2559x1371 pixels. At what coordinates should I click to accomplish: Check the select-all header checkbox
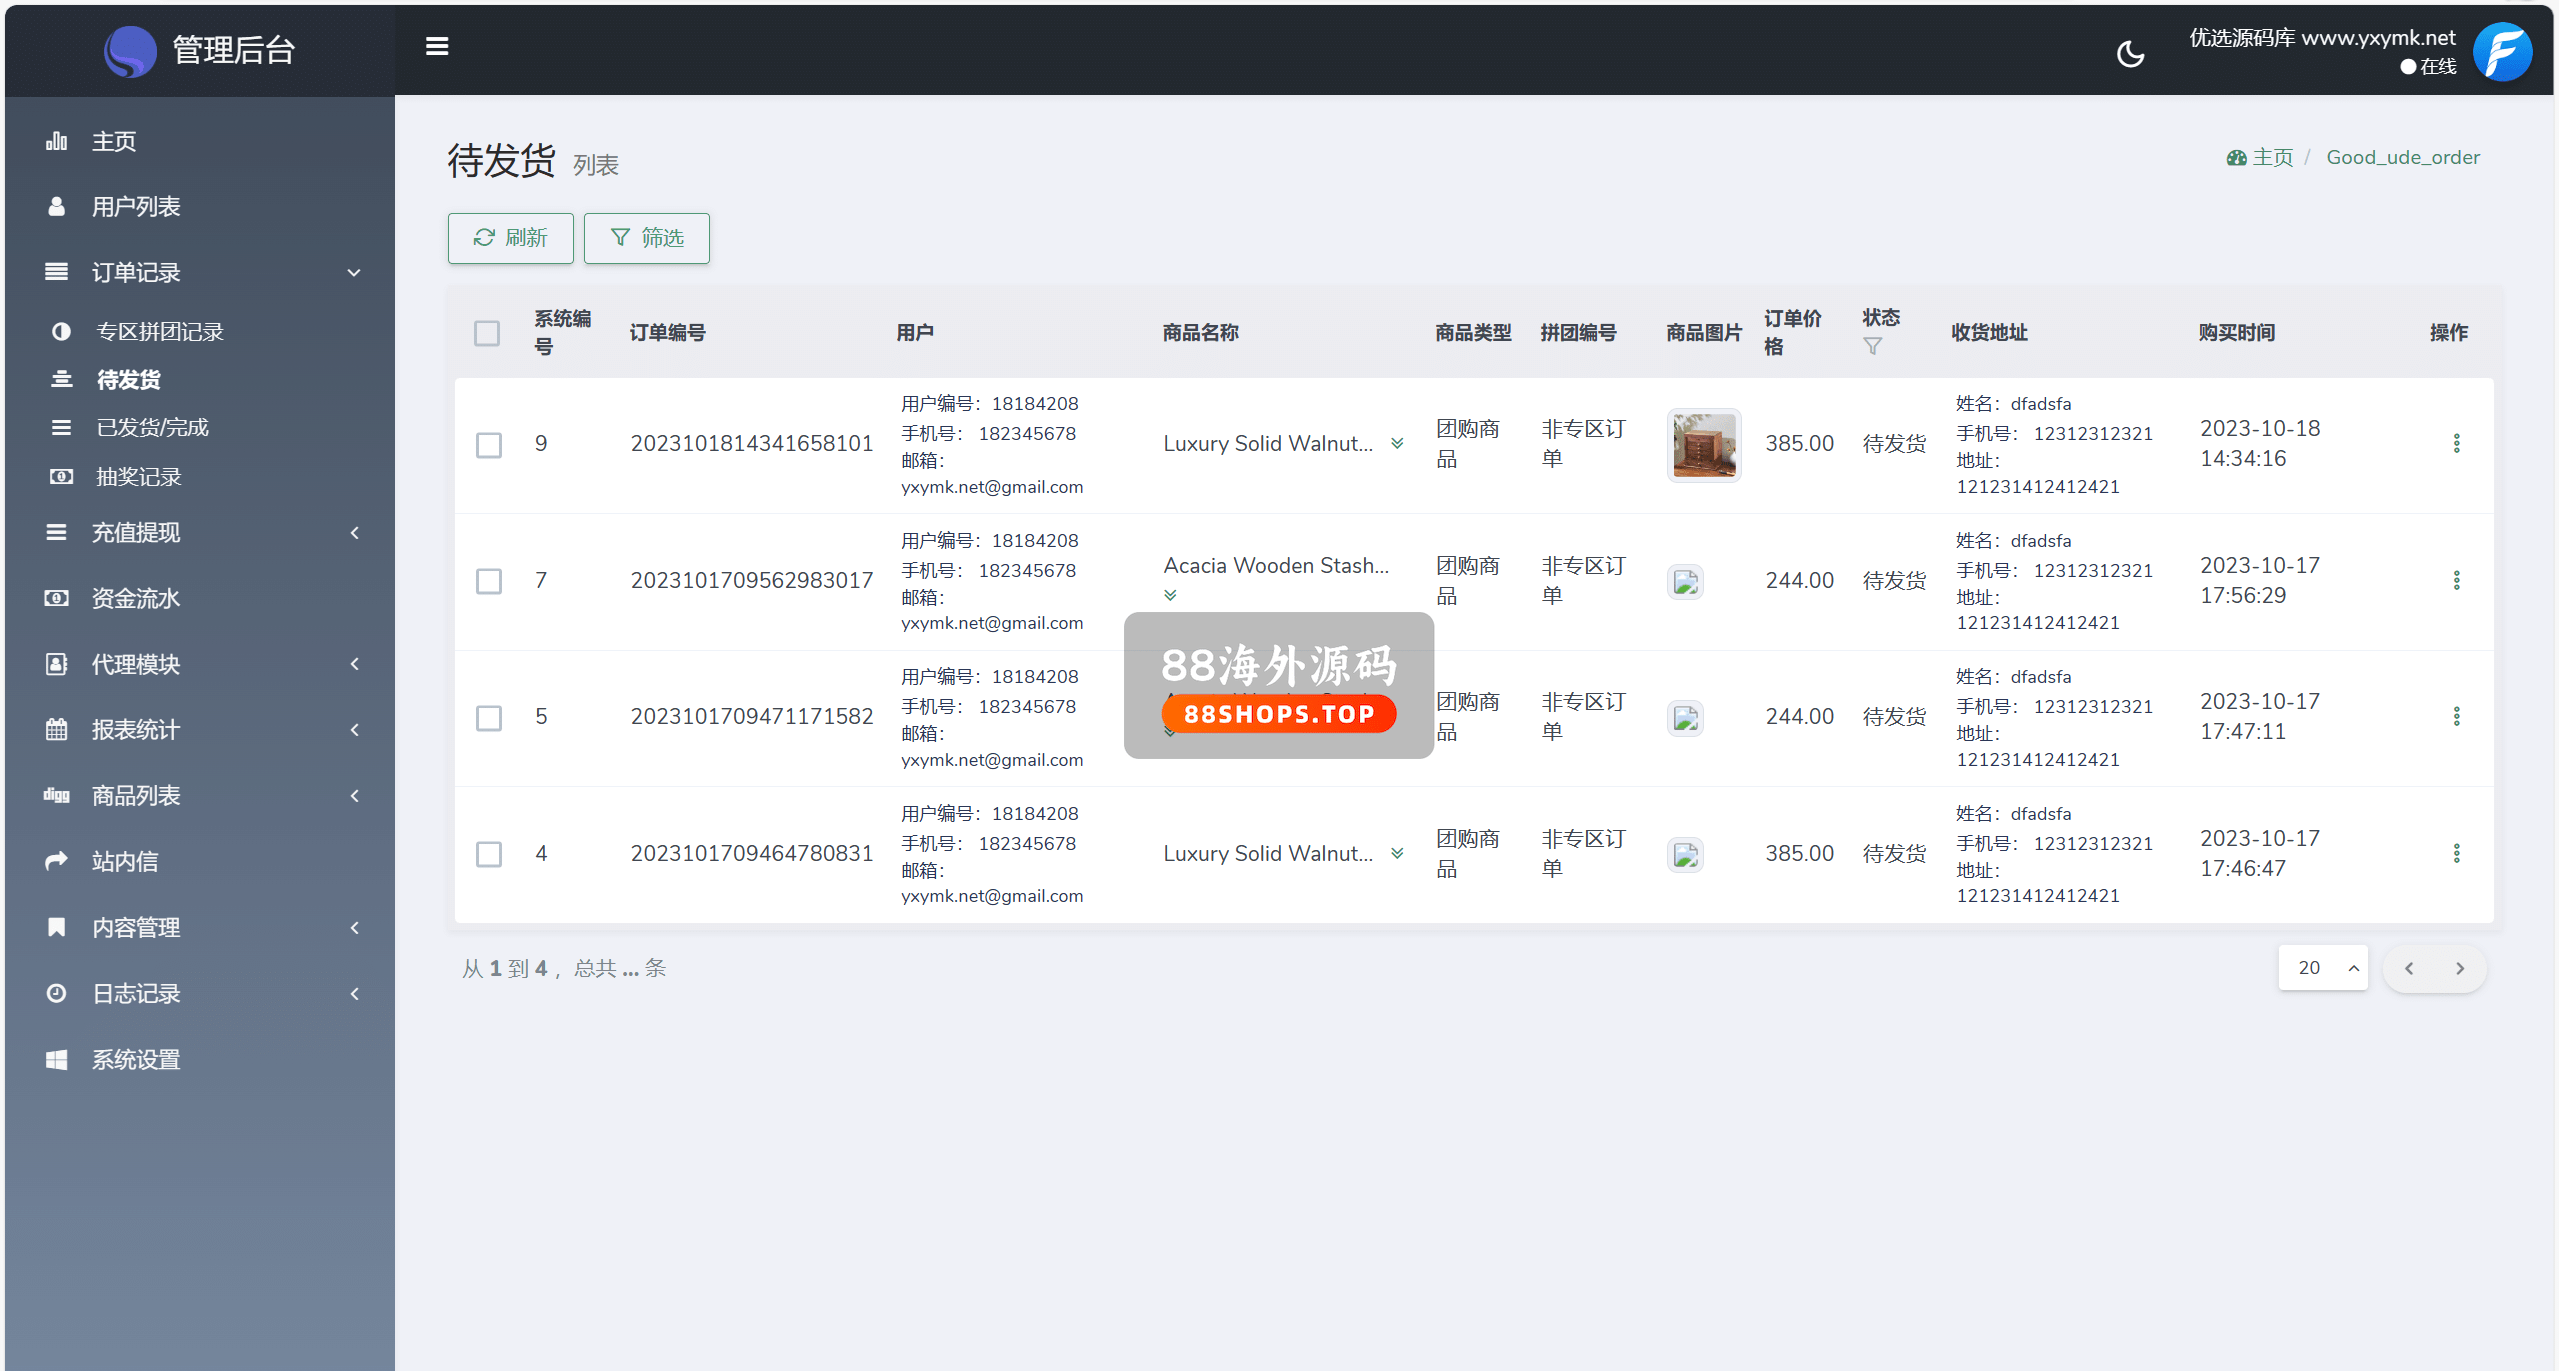coord(487,333)
